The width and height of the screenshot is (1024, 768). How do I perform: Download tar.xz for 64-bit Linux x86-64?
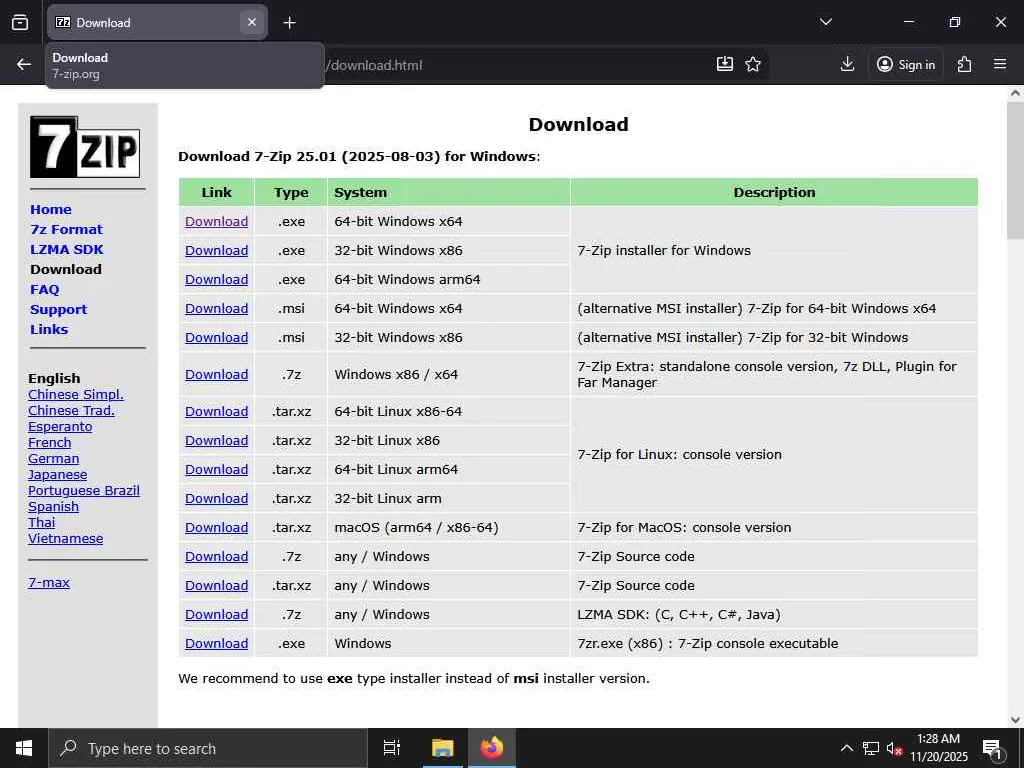click(216, 411)
